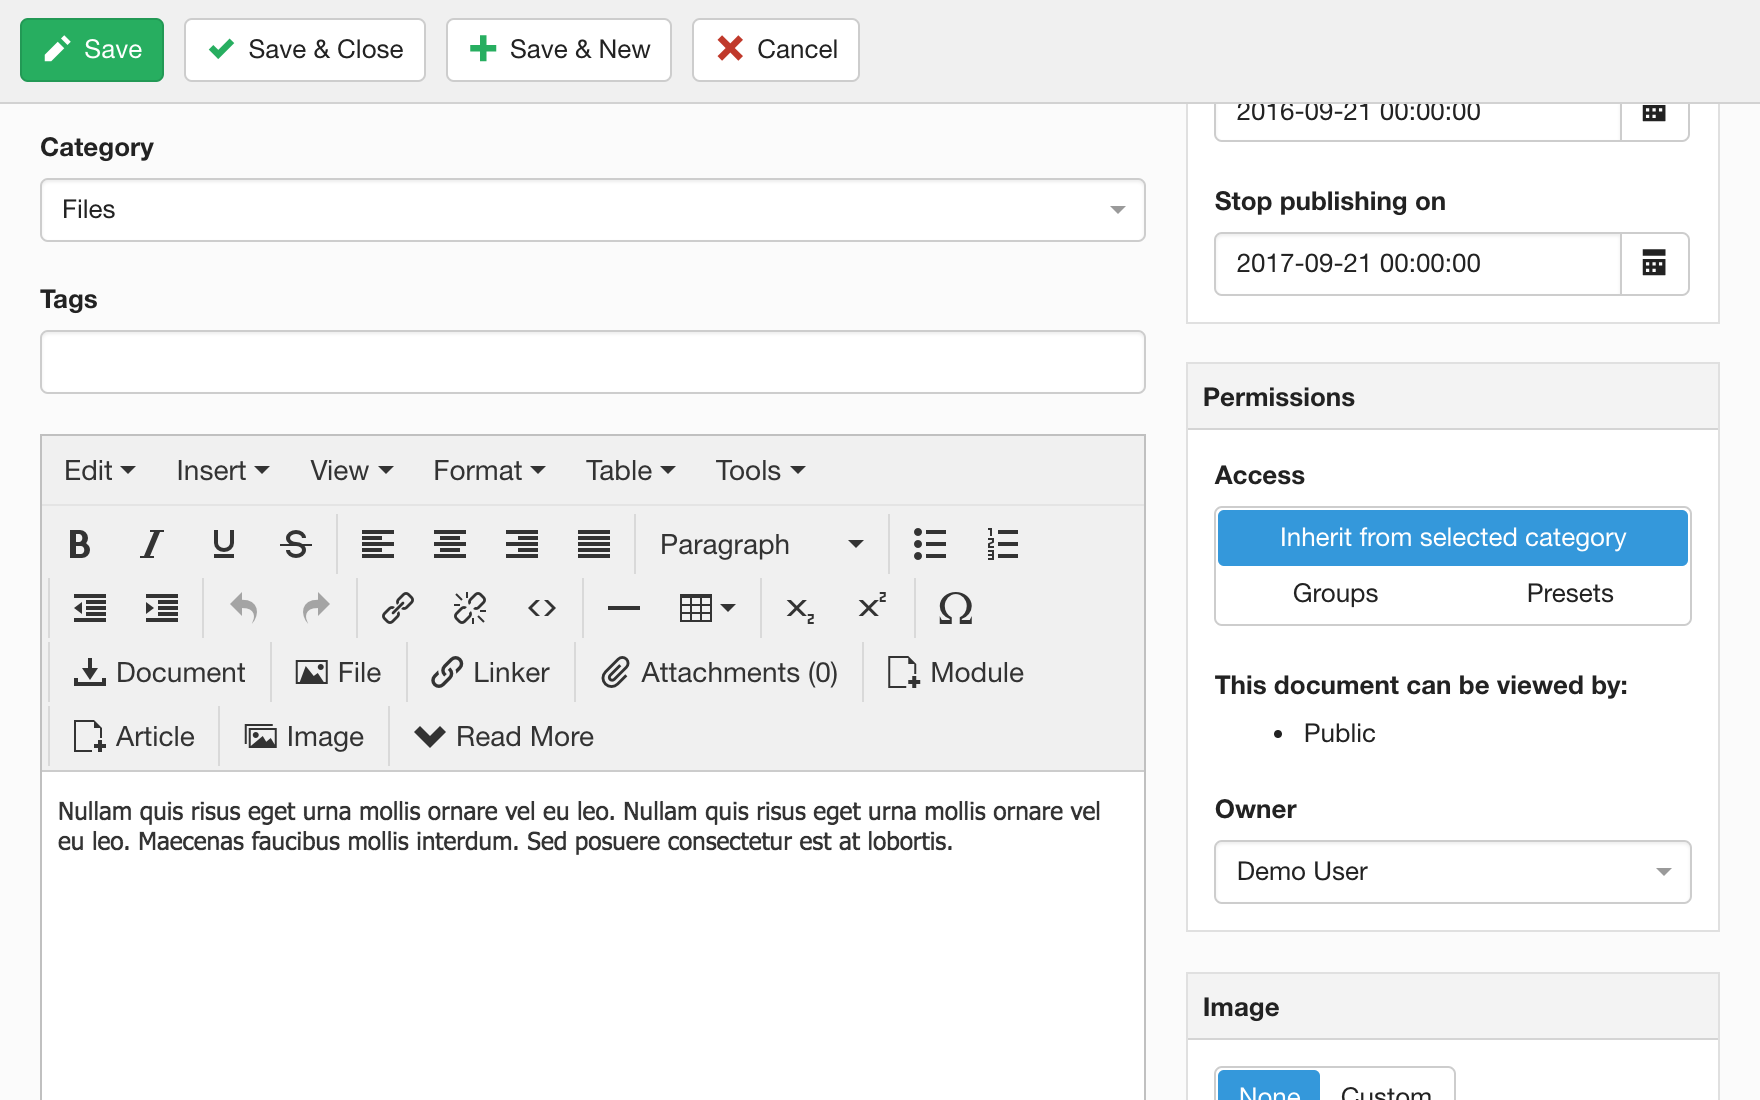Switch access option to Presets
The width and height of the screenshot is (1760, 1100).
1569,594
